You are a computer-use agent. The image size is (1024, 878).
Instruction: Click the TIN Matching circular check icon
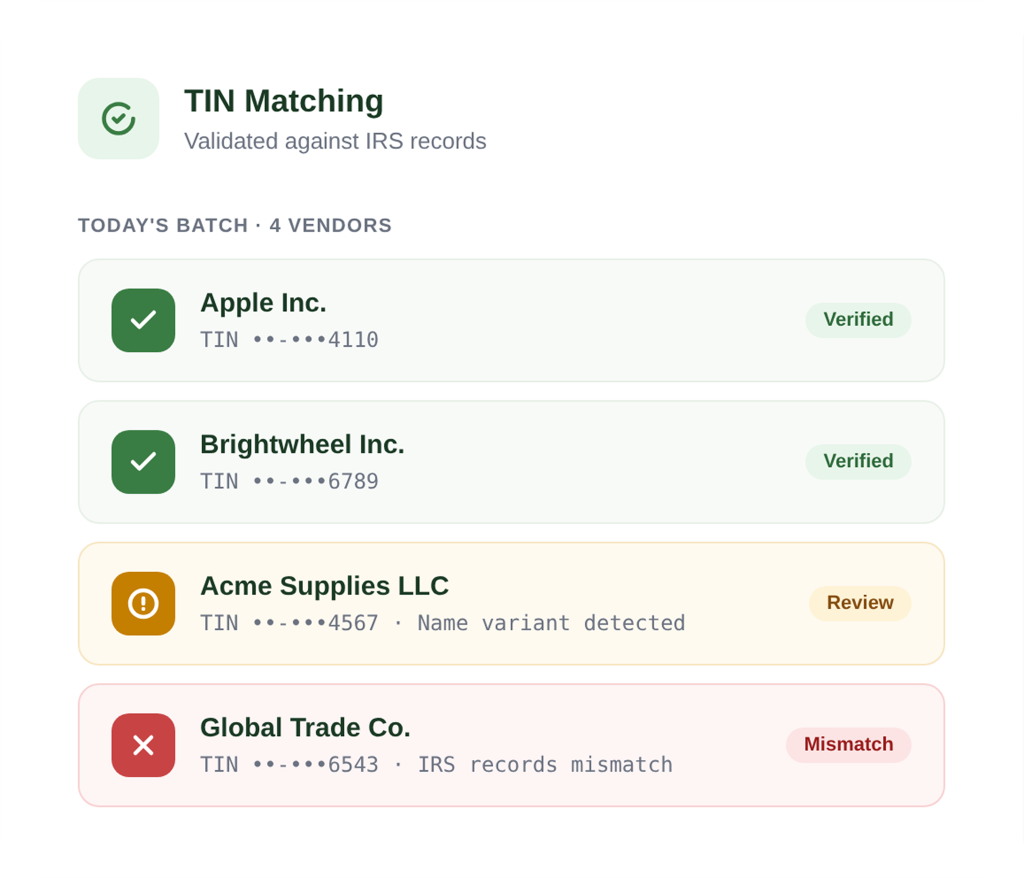[x=118, y=118]
